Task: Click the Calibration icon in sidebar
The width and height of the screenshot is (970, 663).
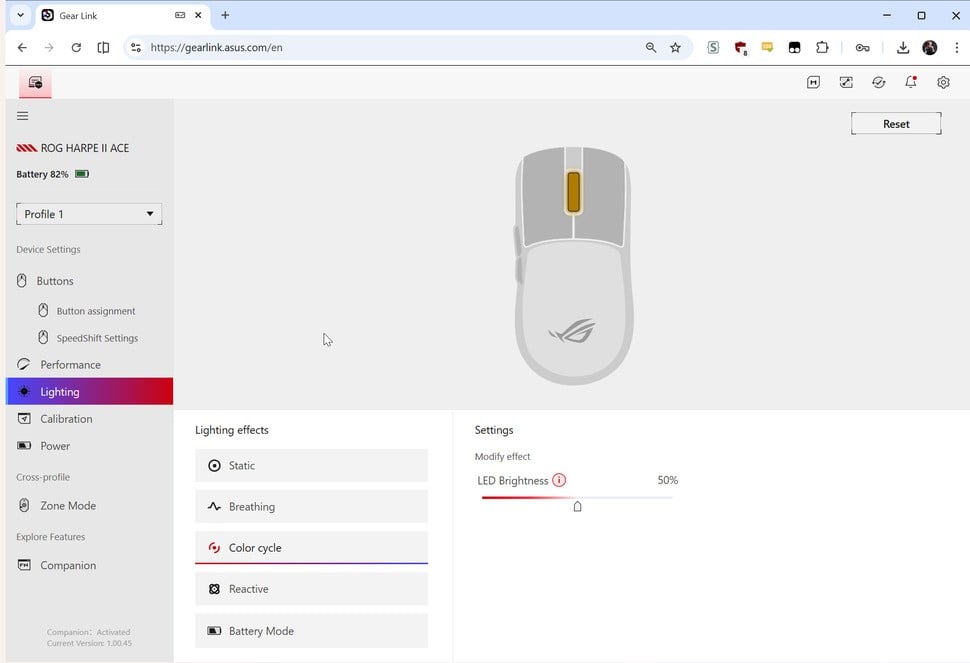Action: click(x=24, y=419)
